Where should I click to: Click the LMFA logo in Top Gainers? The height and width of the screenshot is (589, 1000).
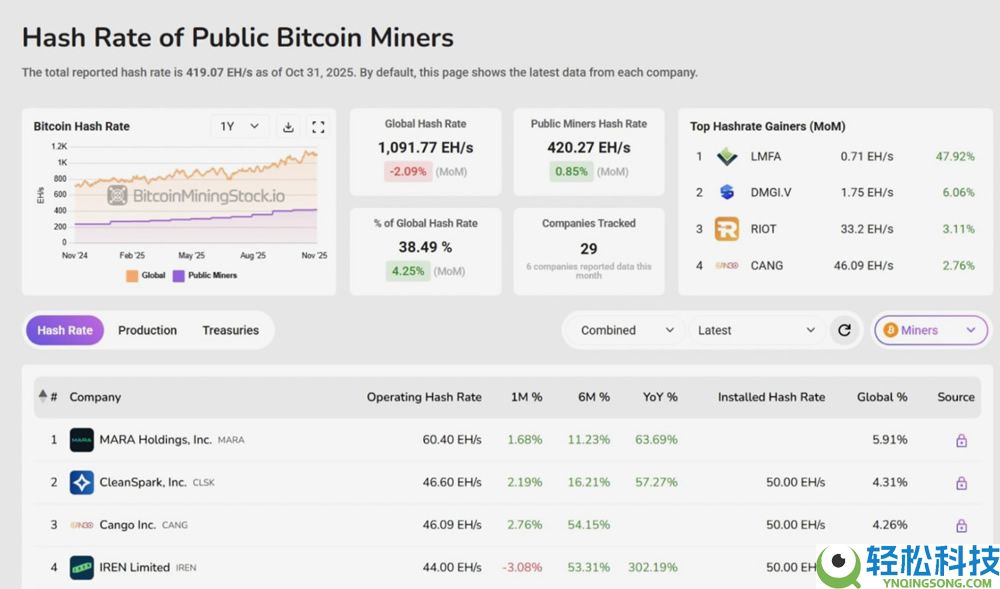pos(727,157)
